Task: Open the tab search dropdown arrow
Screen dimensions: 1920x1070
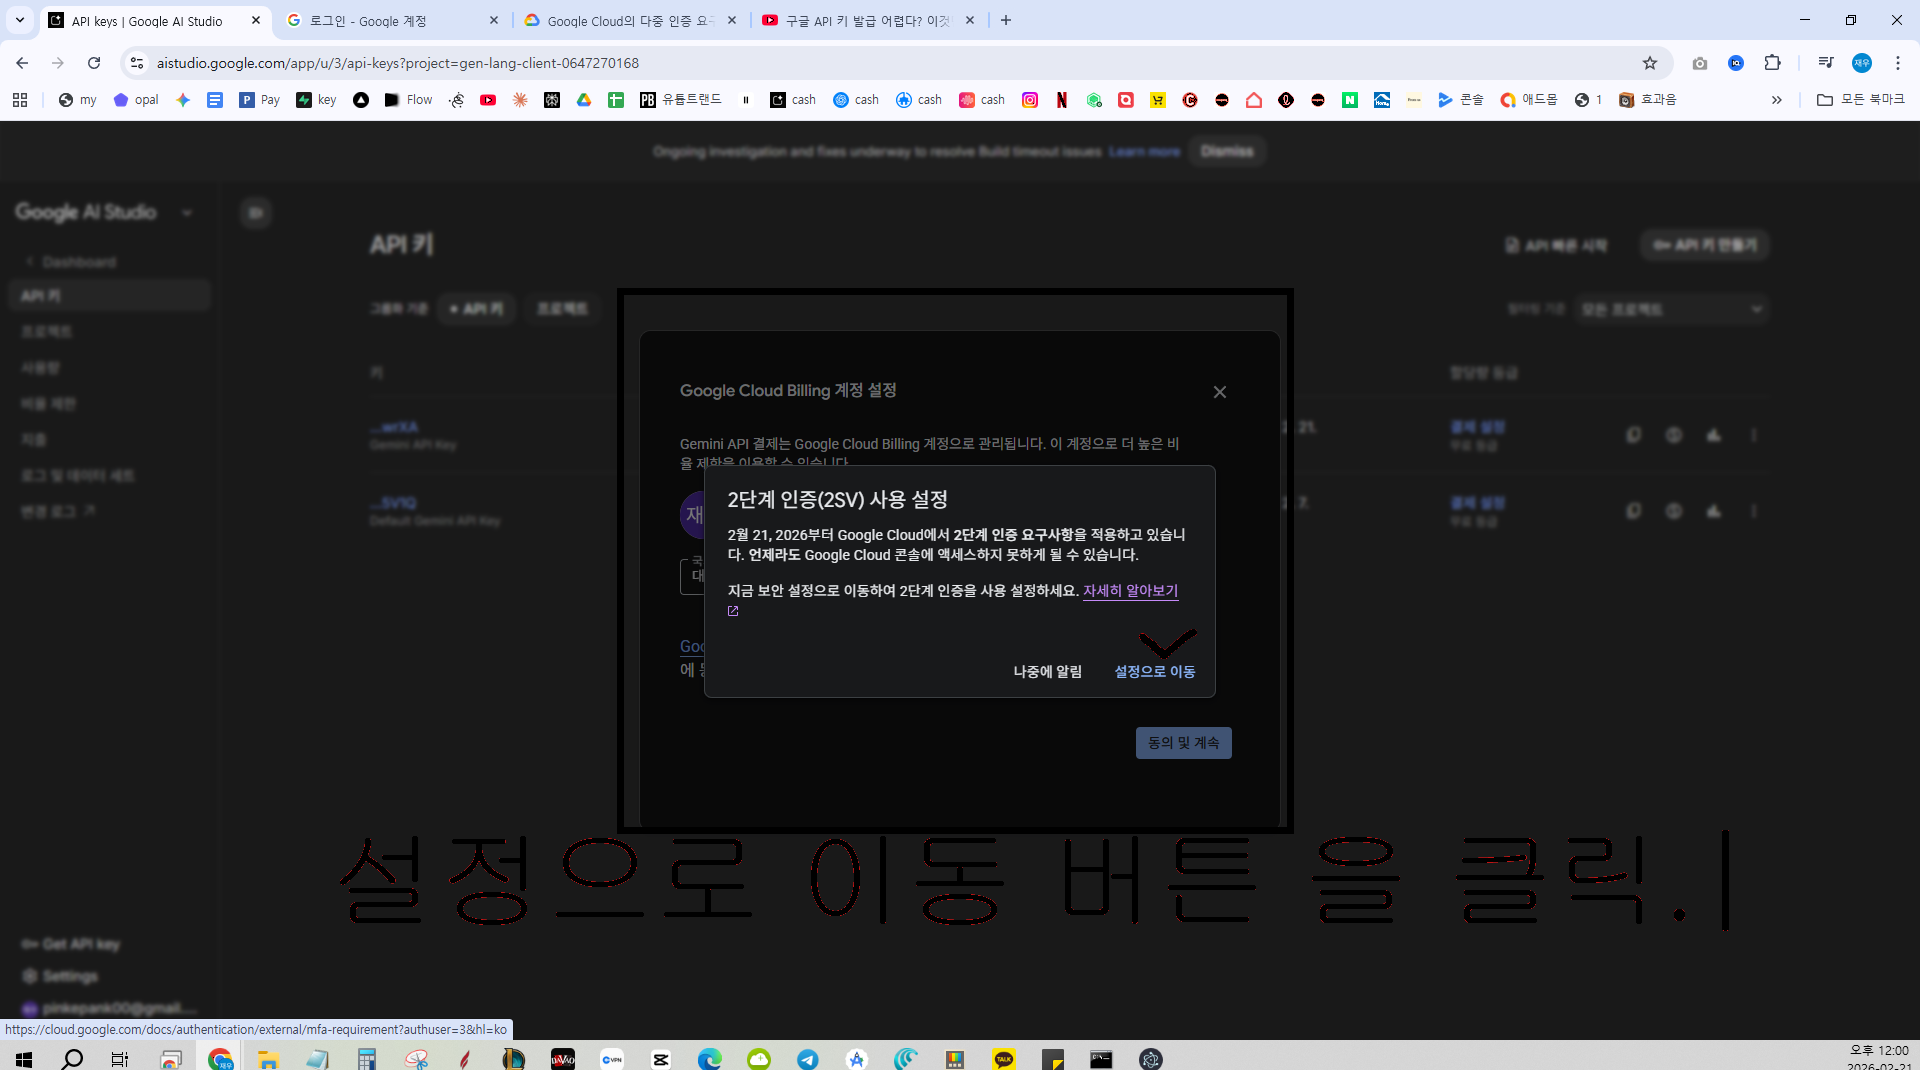Action: [x=19, y=20]
